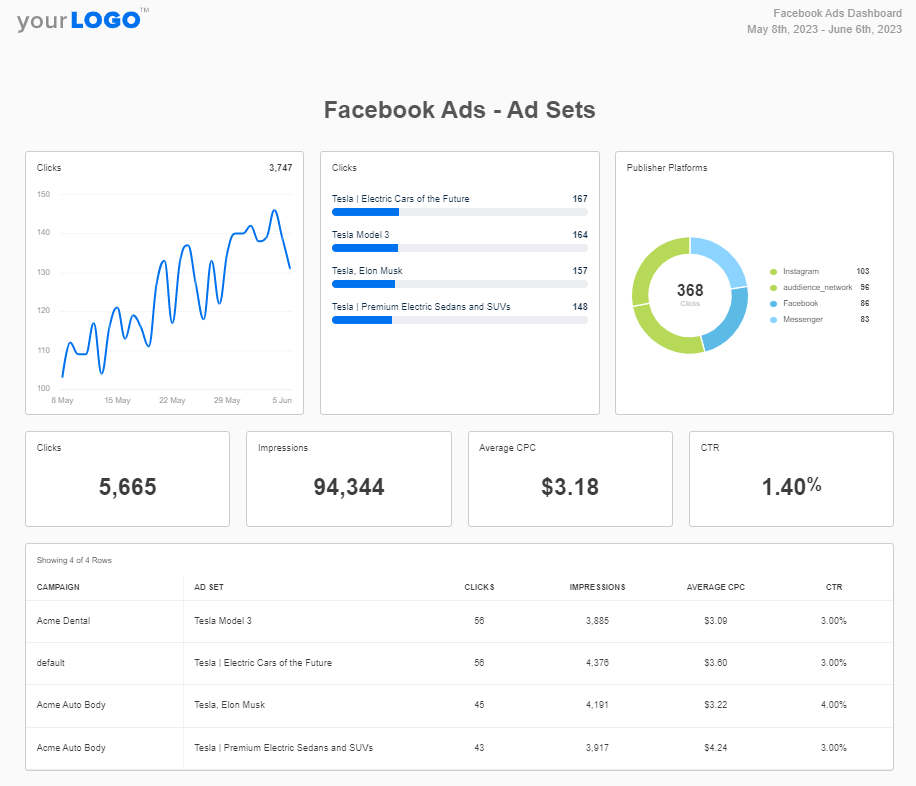
Task: Click Acme Auto Body in the Tesla, Elon Musk row
Action: click(71, 705)
